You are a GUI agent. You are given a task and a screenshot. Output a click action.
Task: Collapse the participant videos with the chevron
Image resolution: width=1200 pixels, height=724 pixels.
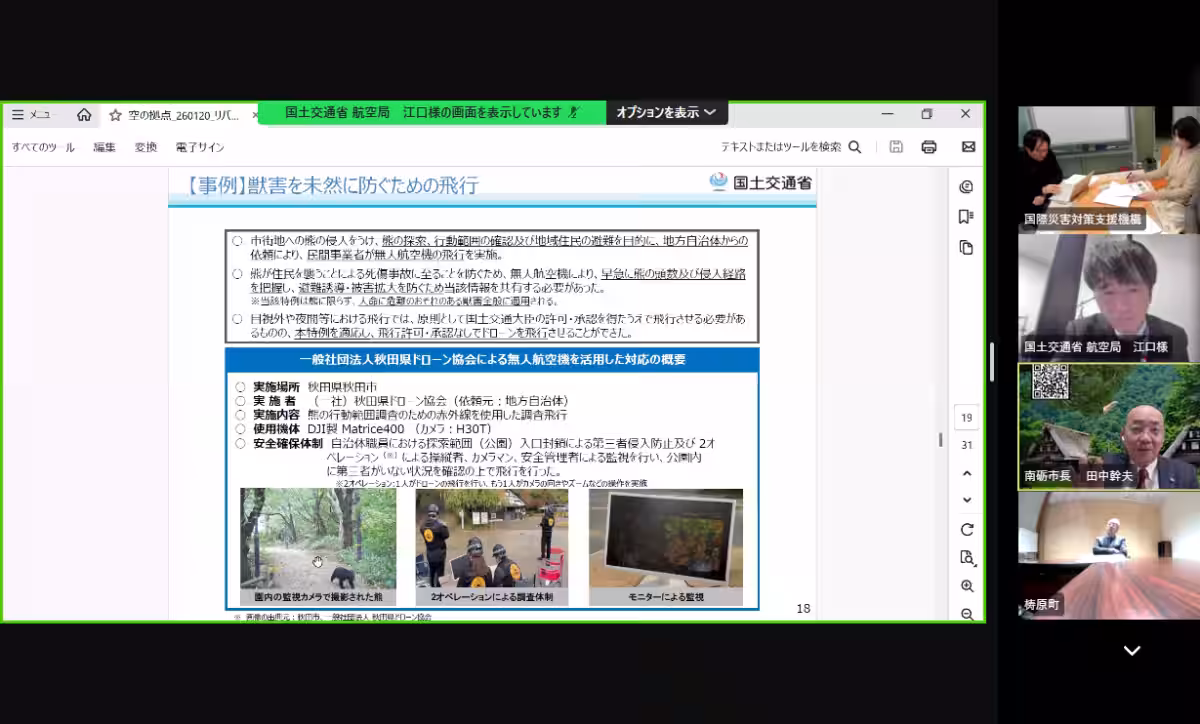tap(1131, 650)
